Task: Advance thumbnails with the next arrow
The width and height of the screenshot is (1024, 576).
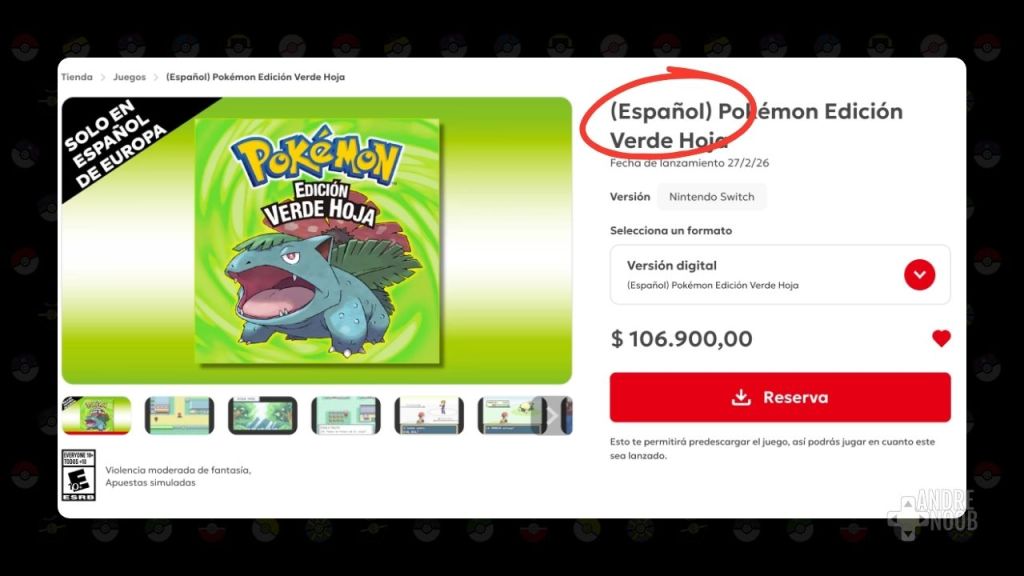Action: coord(552,415)
